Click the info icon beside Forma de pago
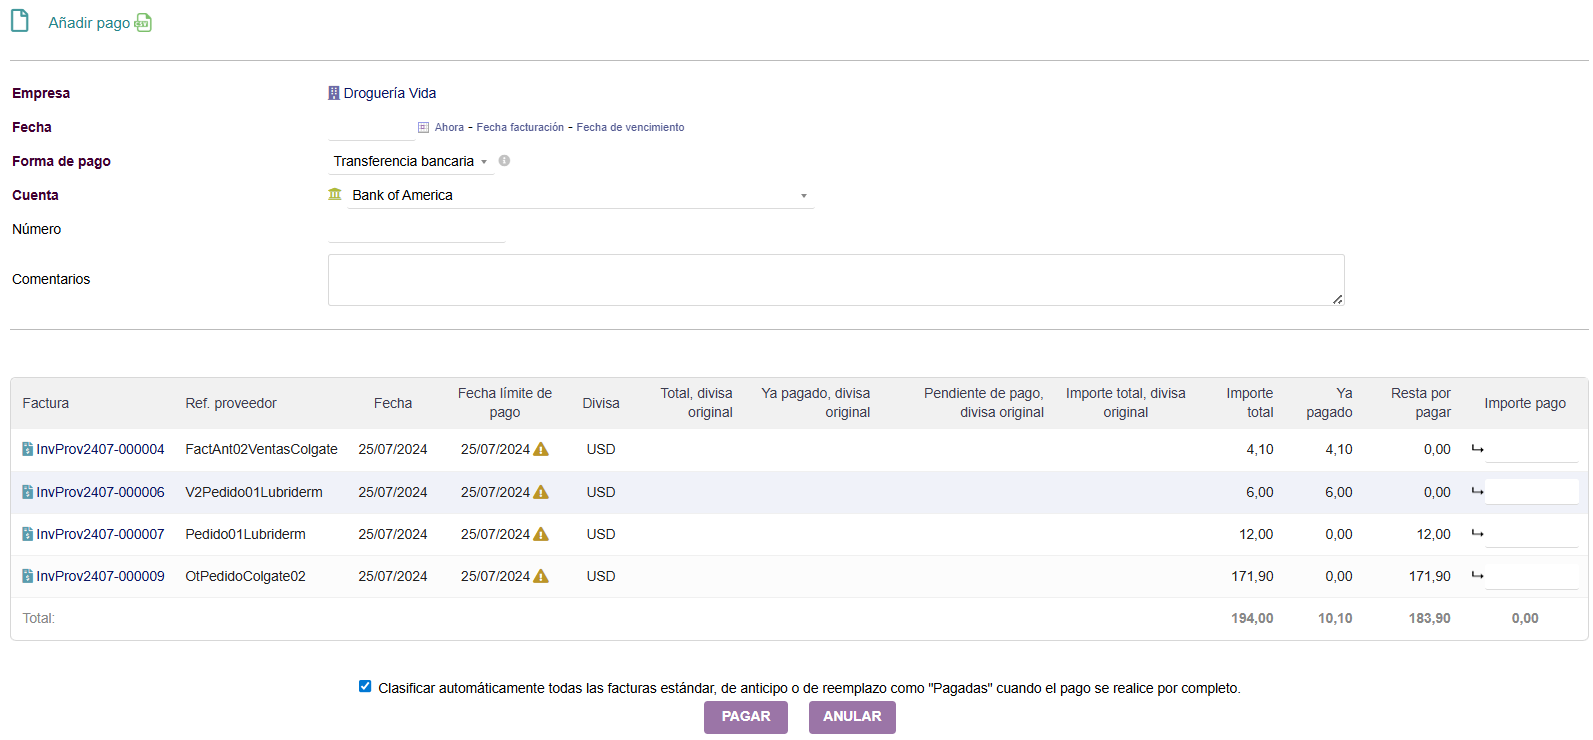This screenshot has height=740, width=1593. click(504, 161)
